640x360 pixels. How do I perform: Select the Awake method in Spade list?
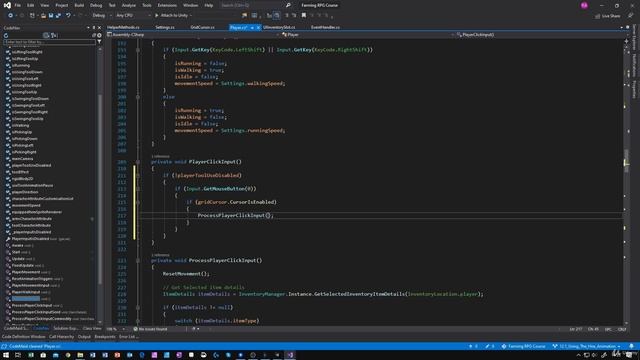pos(18,245)
